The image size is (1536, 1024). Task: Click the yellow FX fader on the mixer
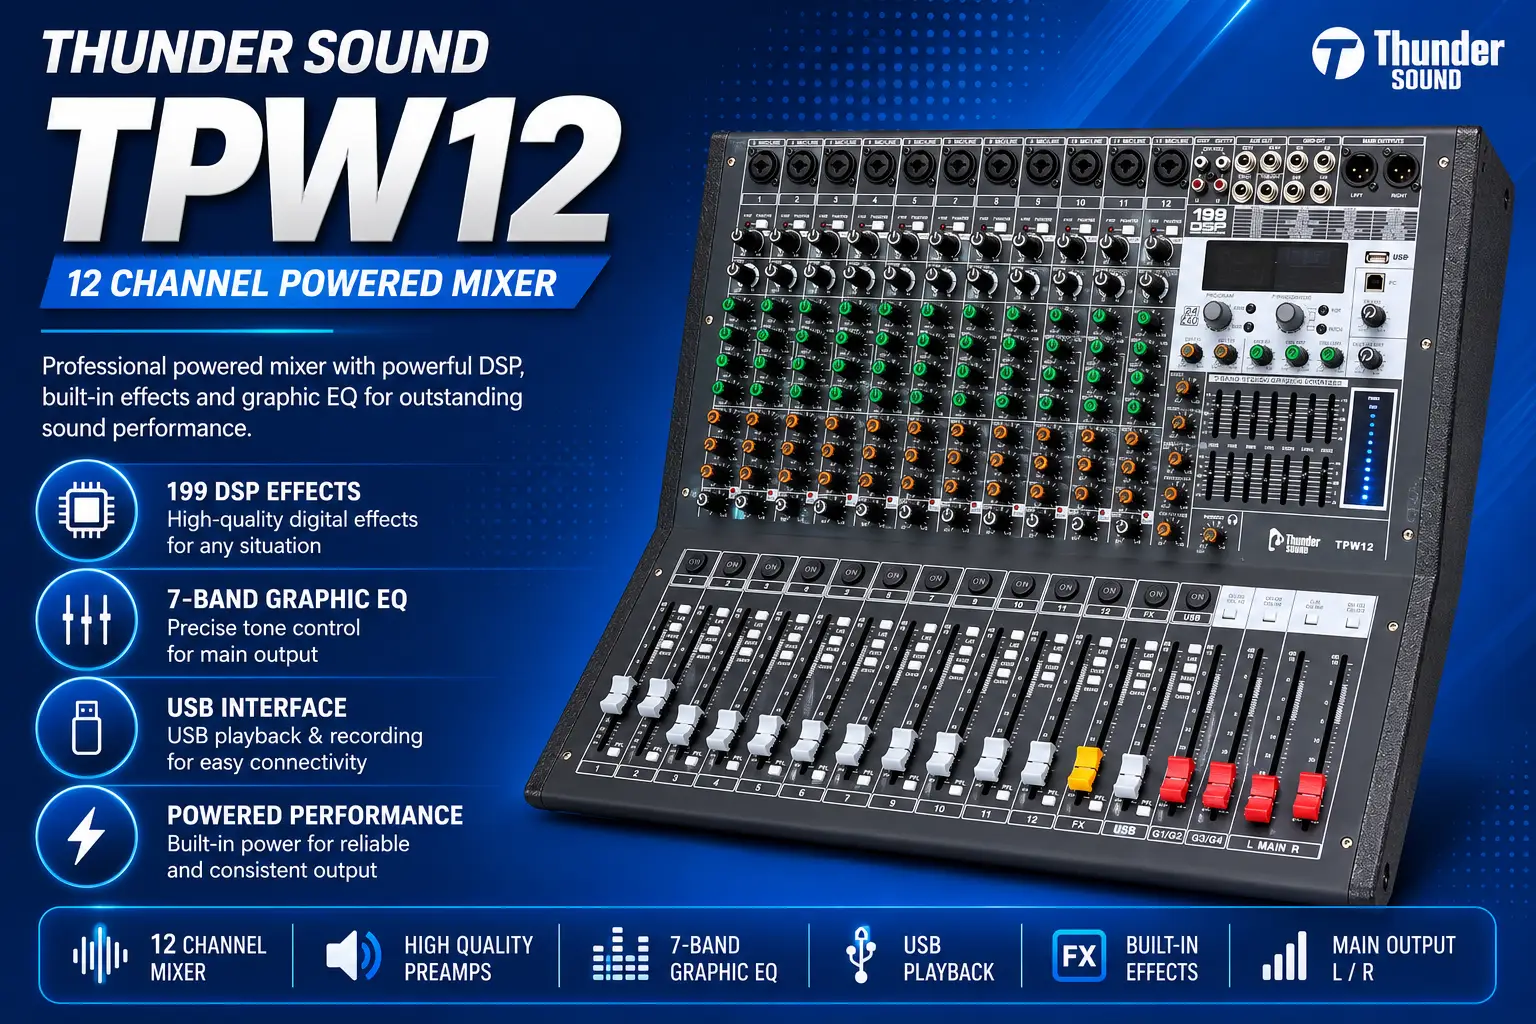[x=1084, y=767]
